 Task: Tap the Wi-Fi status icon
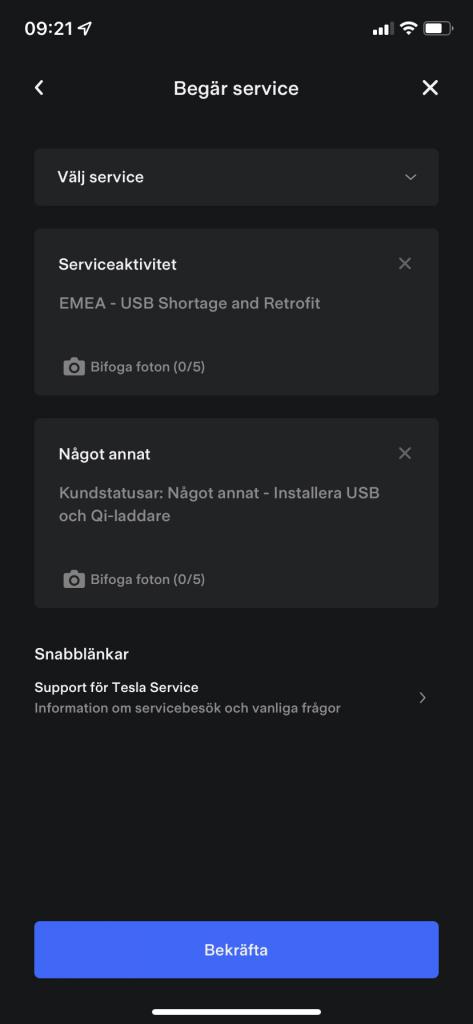coord(408,28)
